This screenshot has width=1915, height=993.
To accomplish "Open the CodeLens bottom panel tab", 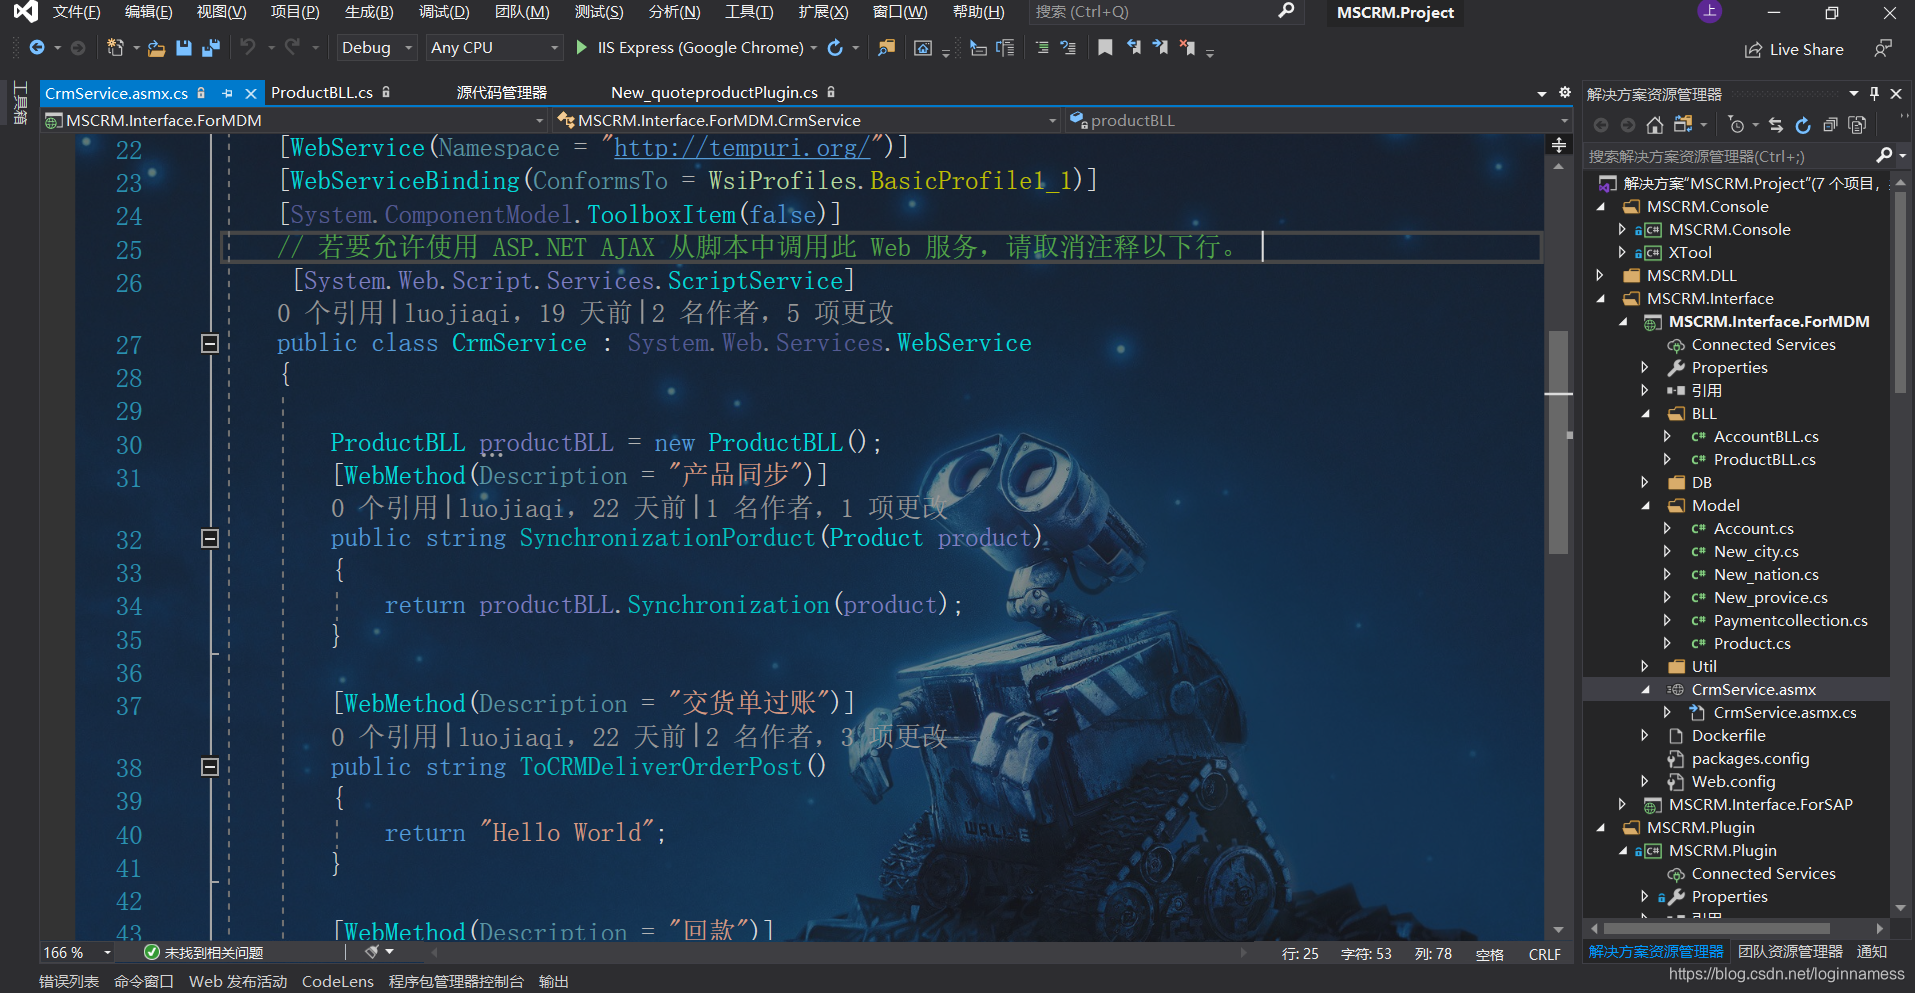I will tap(338, 982).
